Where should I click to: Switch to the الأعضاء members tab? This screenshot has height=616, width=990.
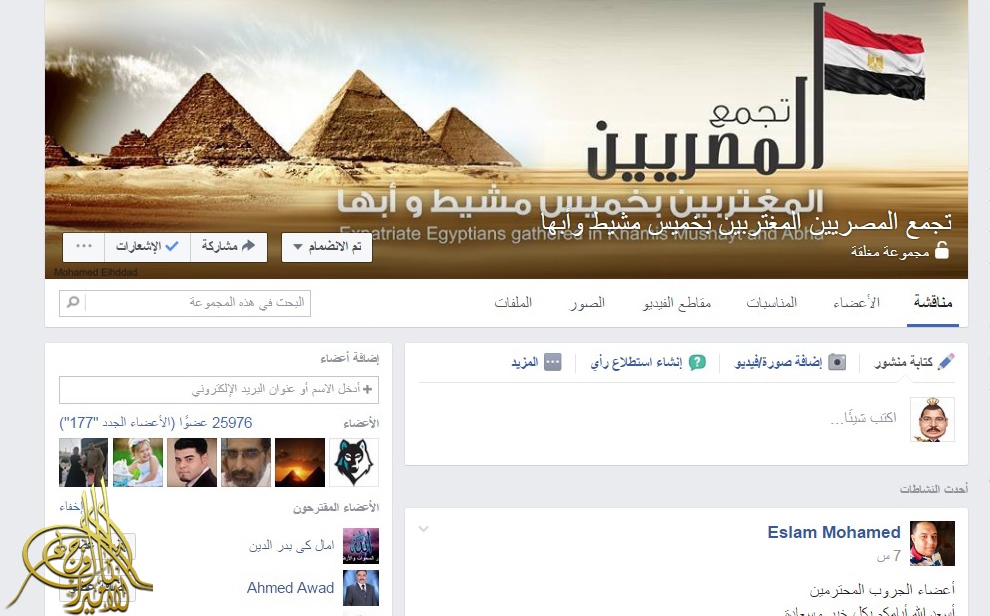(x=856, y=302)
